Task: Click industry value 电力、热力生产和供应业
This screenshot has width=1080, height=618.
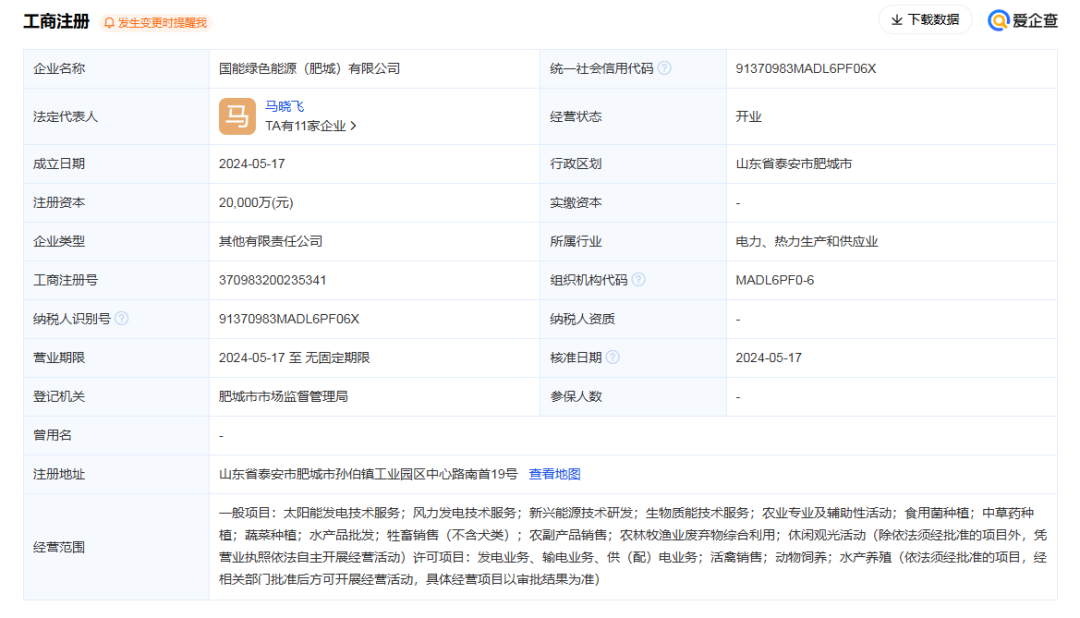Action: (x=806, y=241)
